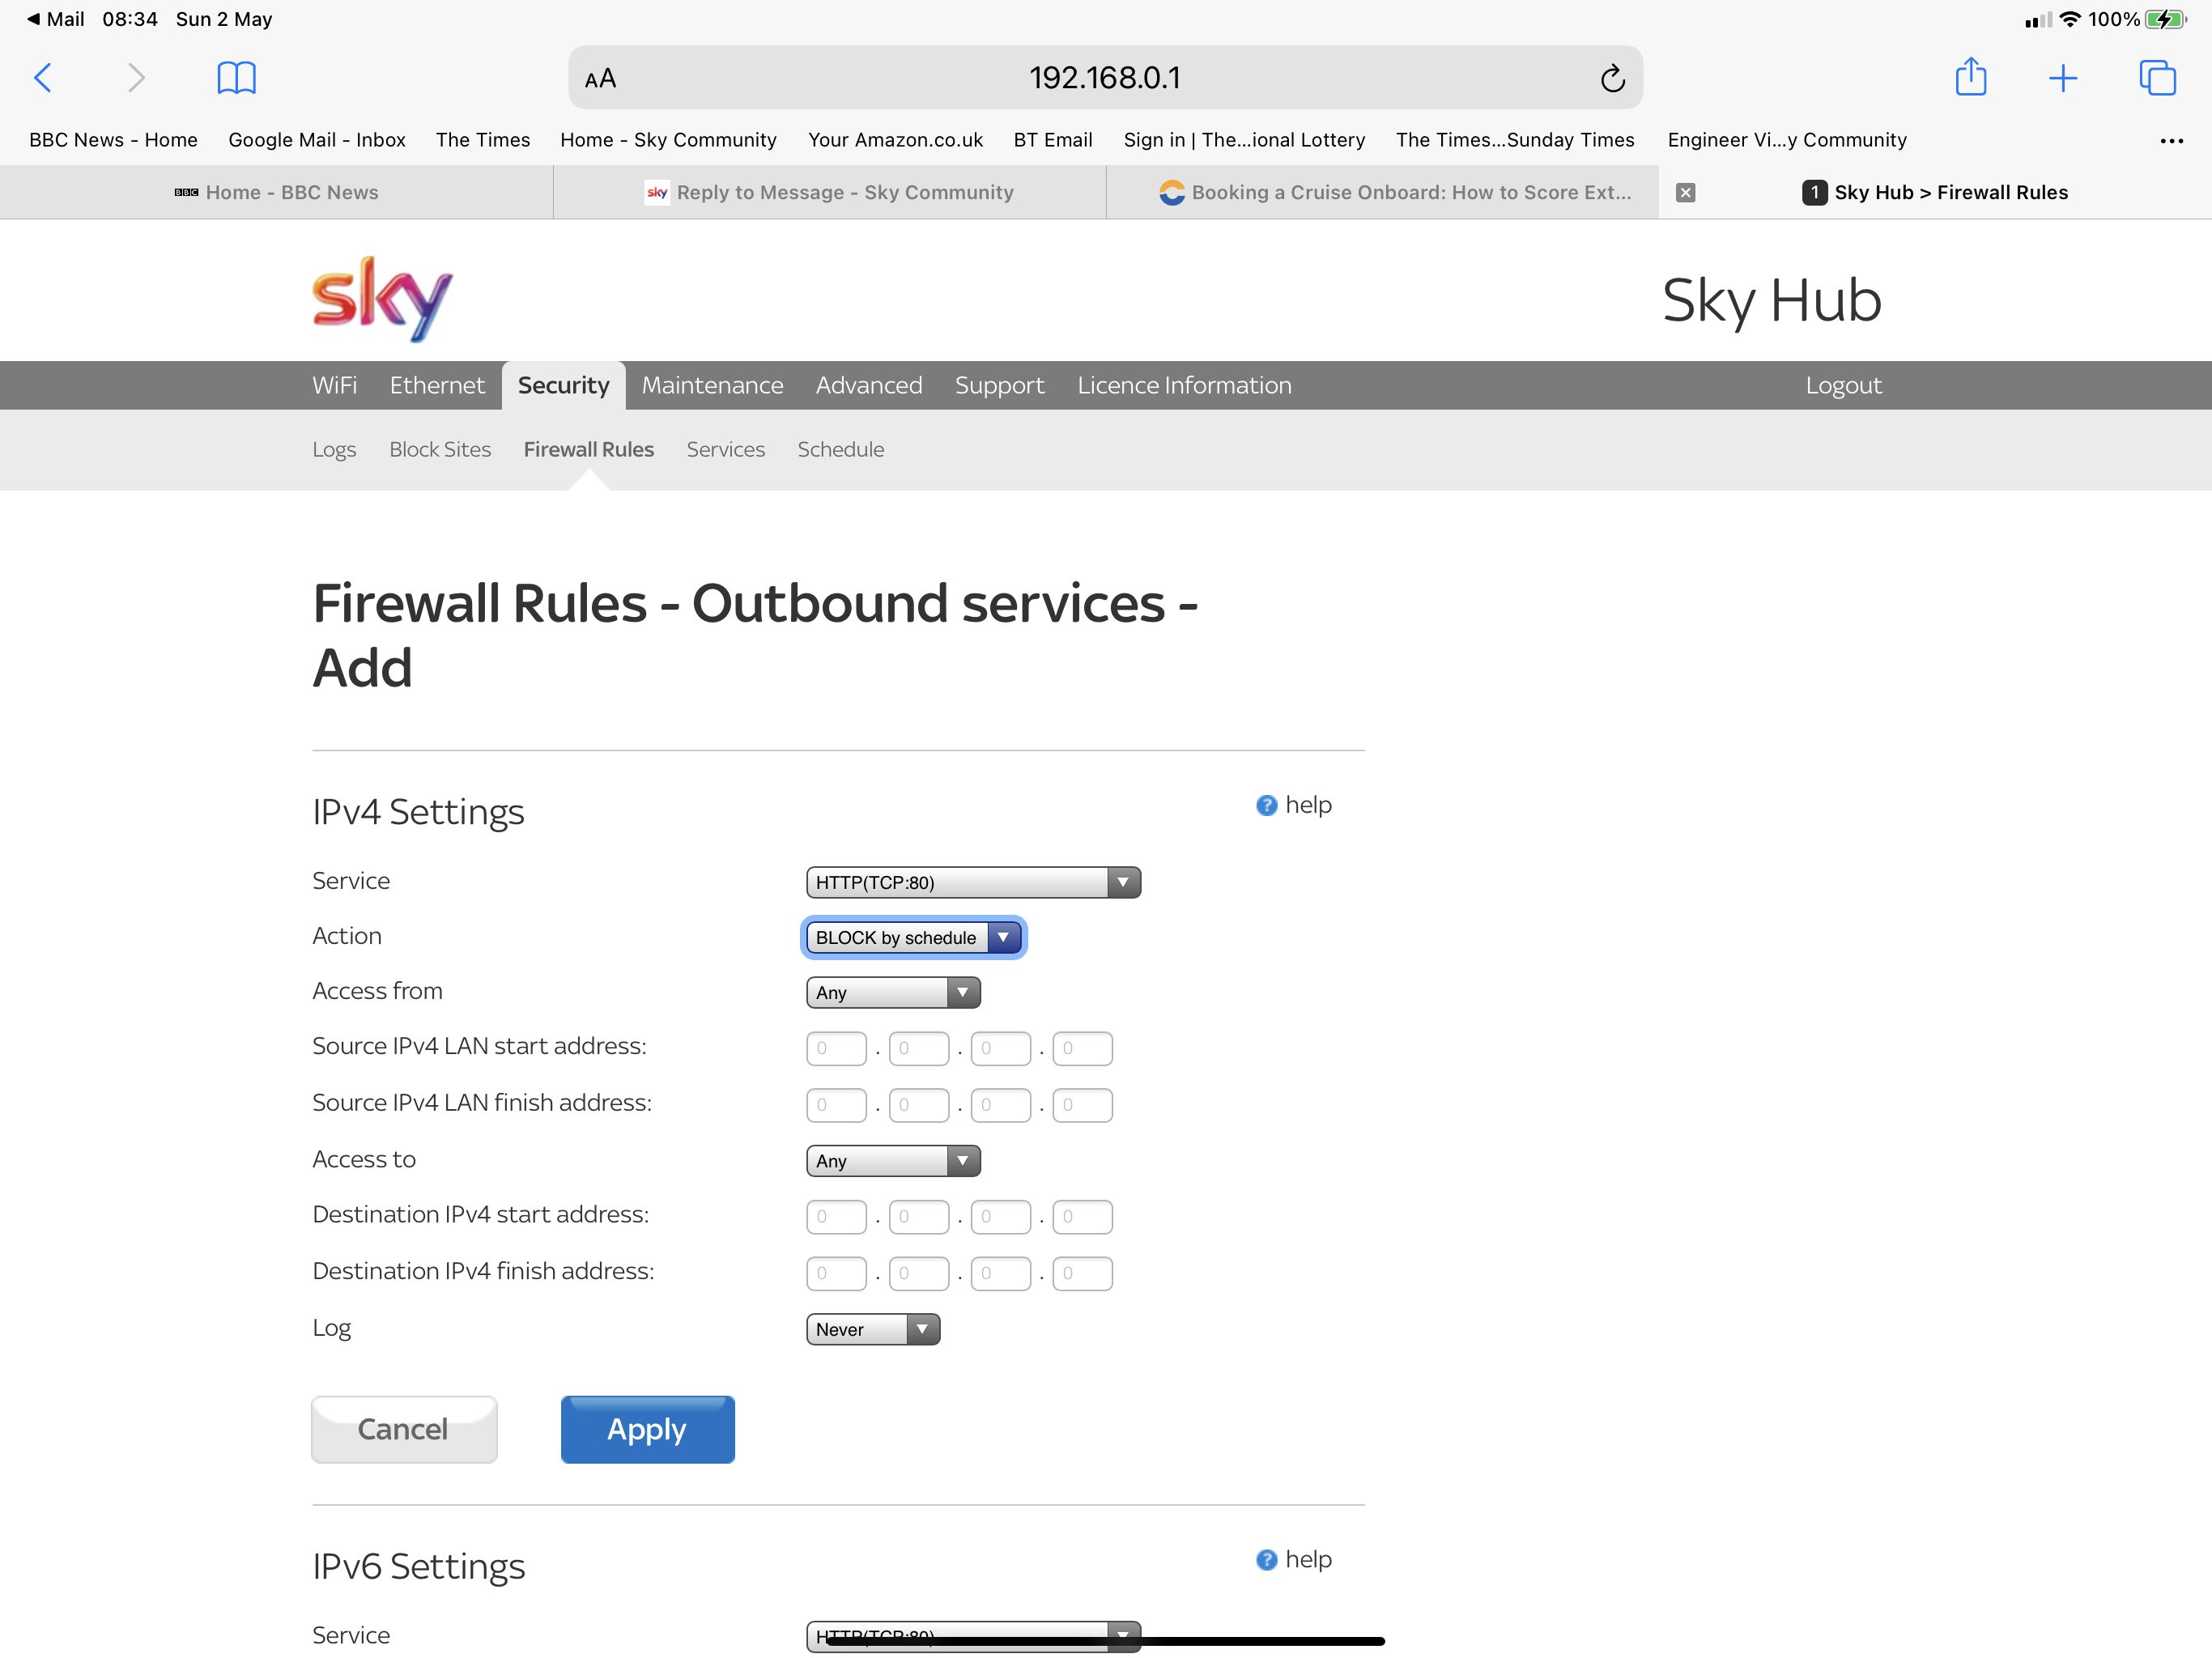Open the bookmarks book icon
Viewport: 2212px width, 1658px height.
point(236,77)
